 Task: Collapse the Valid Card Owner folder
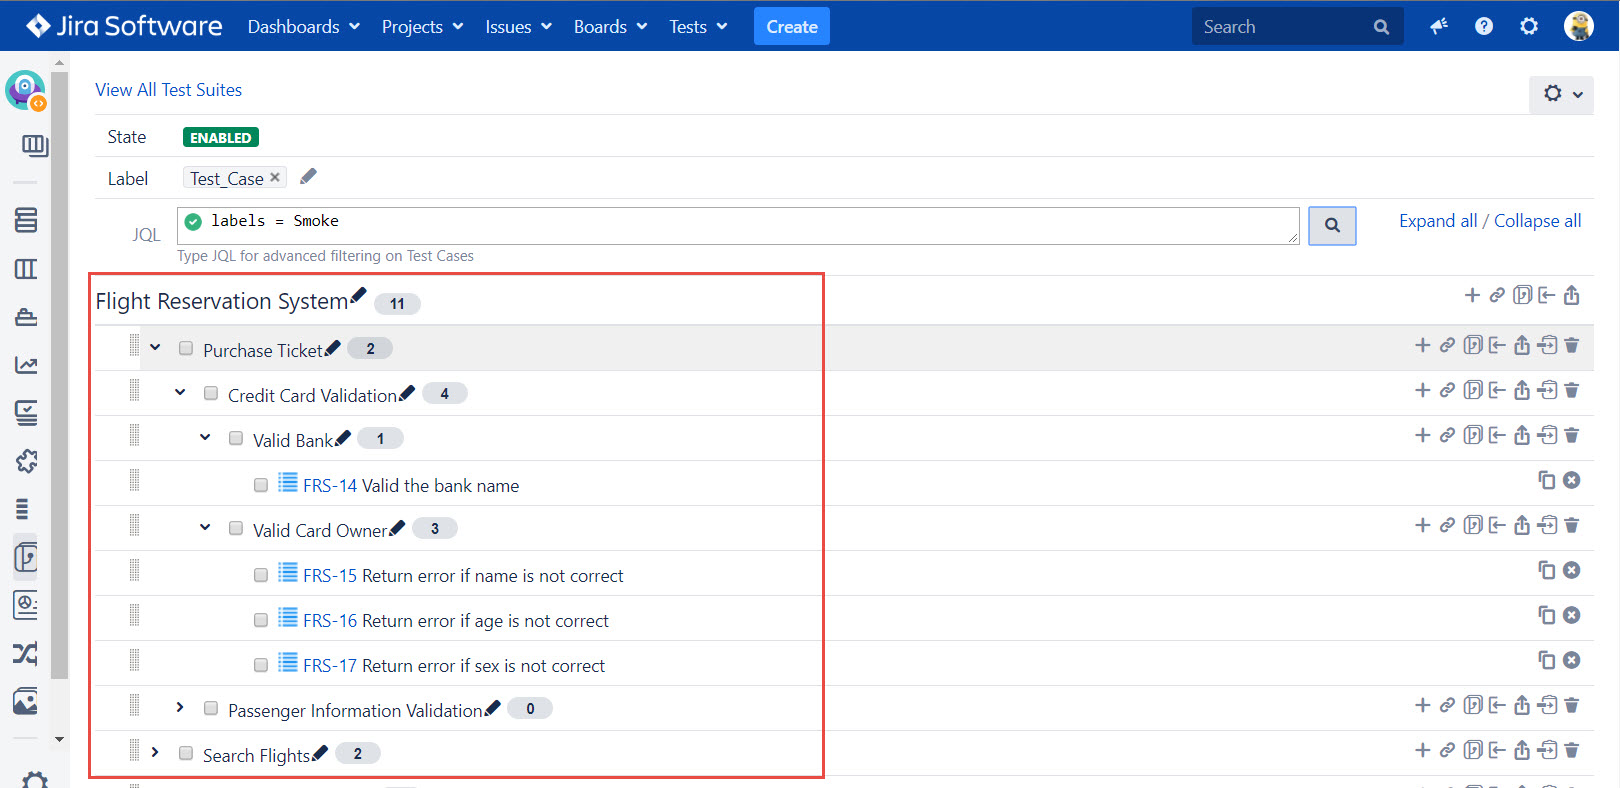(x=205, y=527)
